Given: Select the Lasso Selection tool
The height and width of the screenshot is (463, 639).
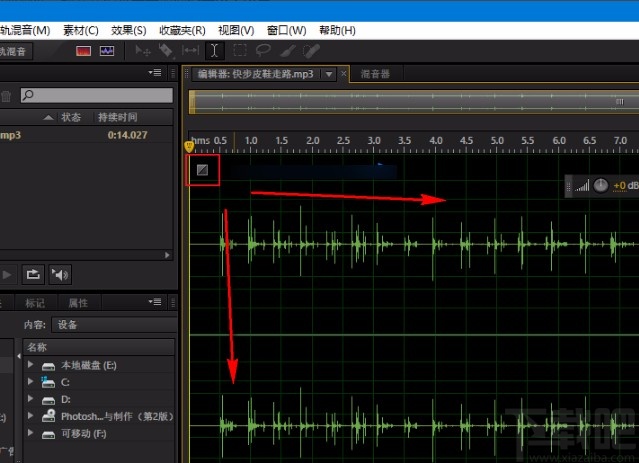Looking at the screenshot, I should tap(263, 51).
